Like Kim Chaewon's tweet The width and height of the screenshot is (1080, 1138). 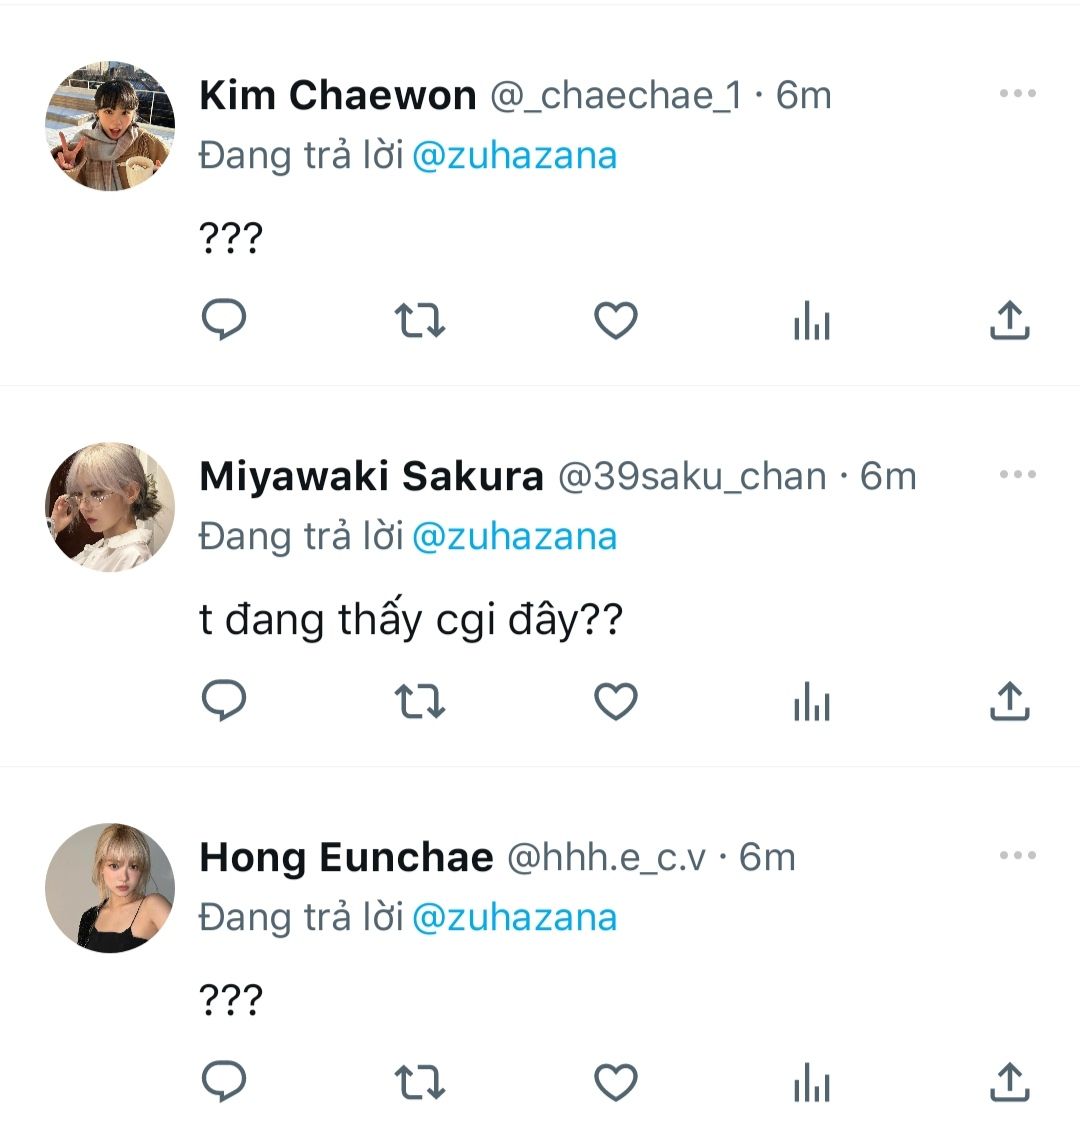click(x=616, y=321)
